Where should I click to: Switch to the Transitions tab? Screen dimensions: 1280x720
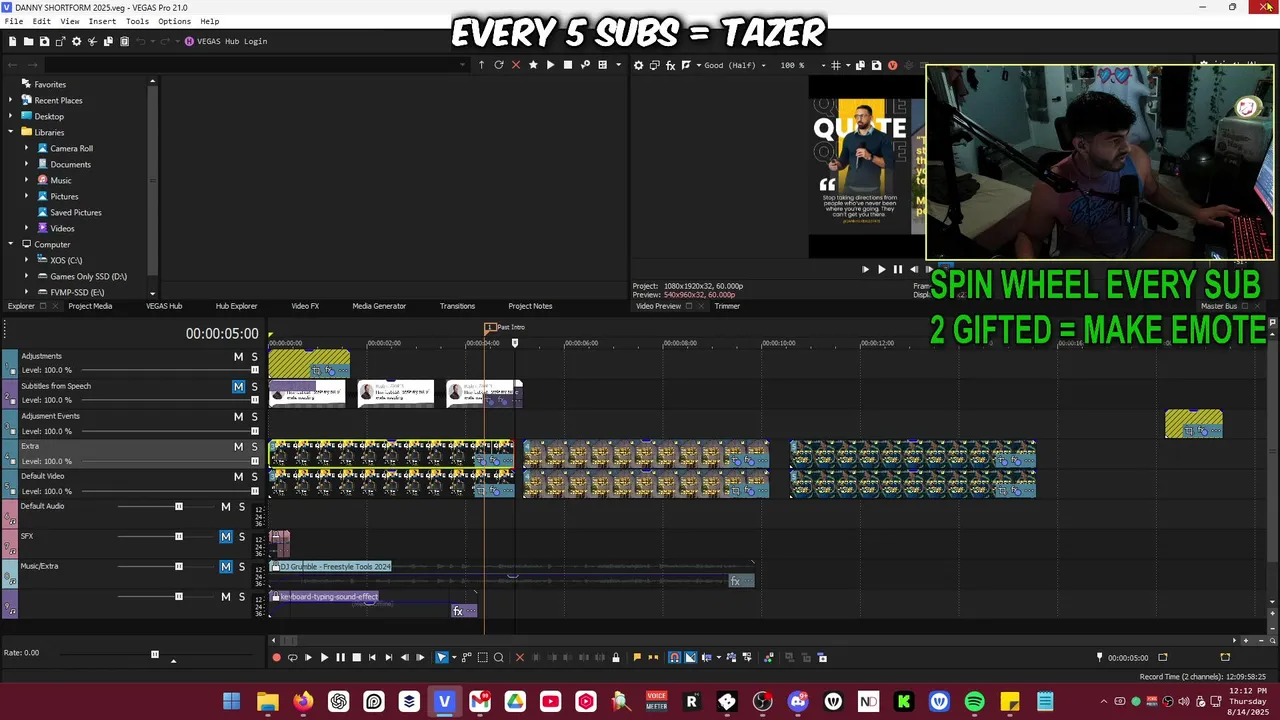[x=457, y=306]
